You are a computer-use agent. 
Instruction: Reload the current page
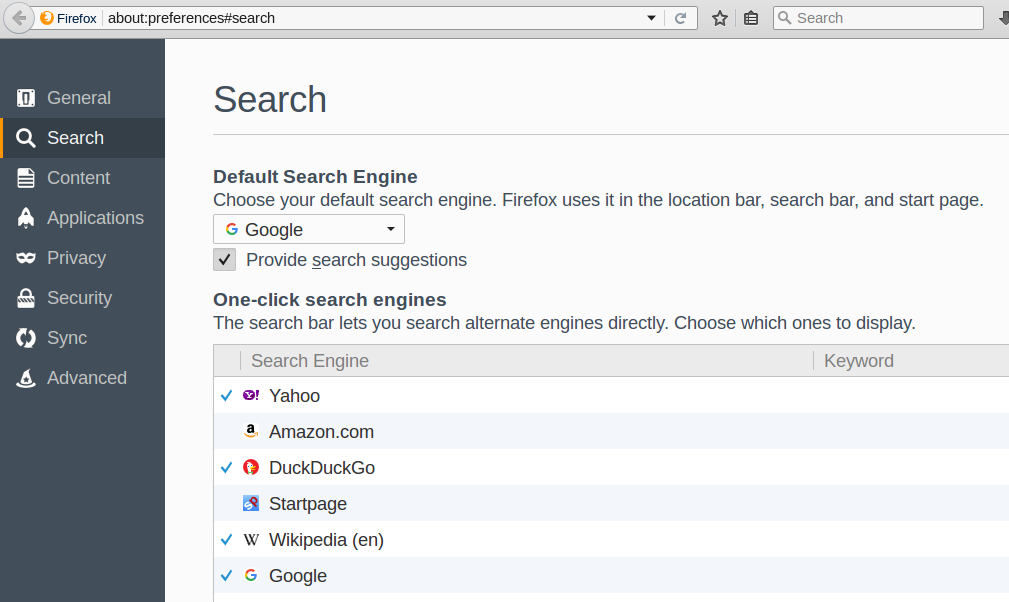click(x=680, y=18)
